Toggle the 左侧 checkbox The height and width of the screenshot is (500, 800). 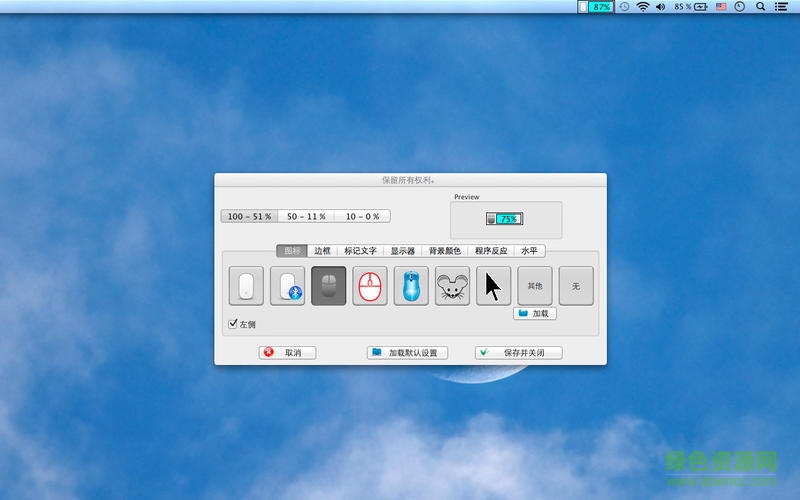coord(233,324)
